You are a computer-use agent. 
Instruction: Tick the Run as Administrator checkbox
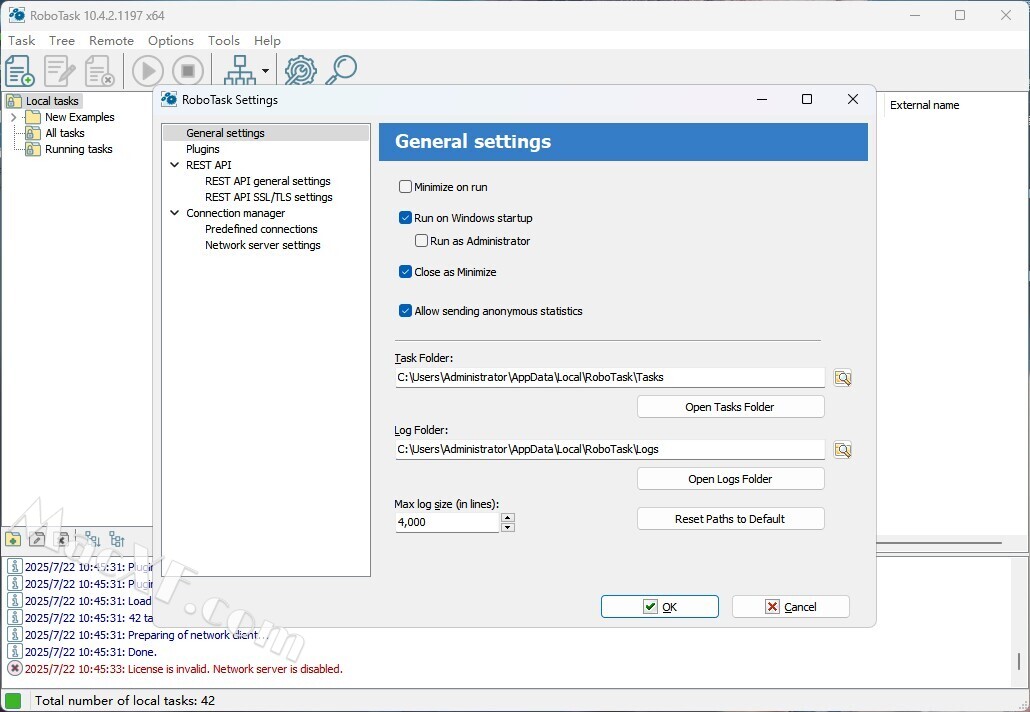[422, 241]
